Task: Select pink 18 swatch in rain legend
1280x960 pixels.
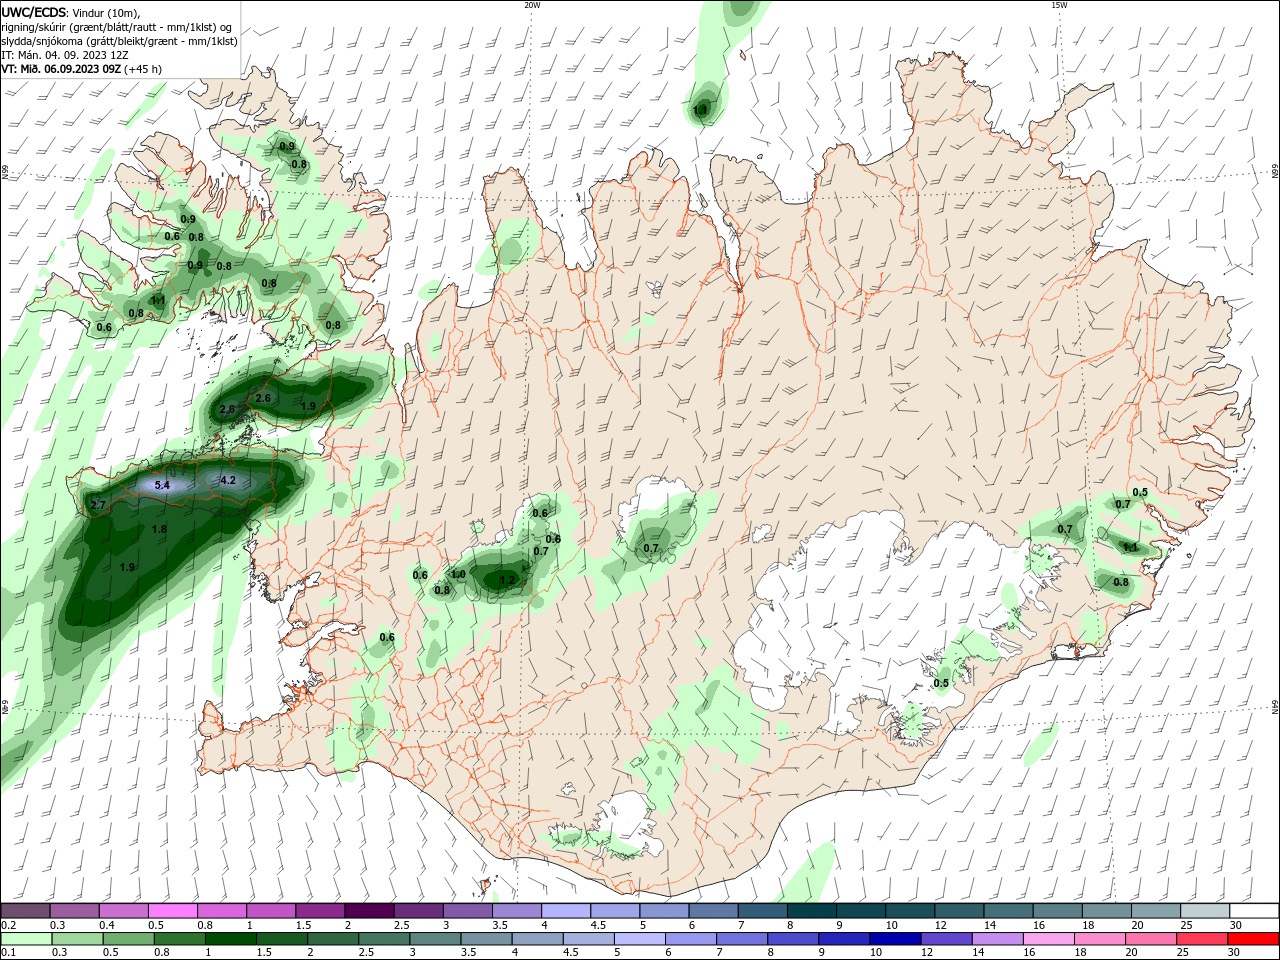Action: [1099, 939]
